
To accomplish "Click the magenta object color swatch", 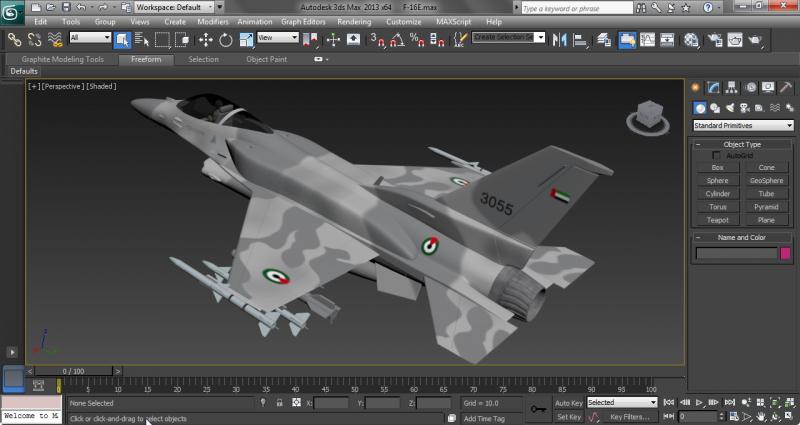I will (785, 254).
